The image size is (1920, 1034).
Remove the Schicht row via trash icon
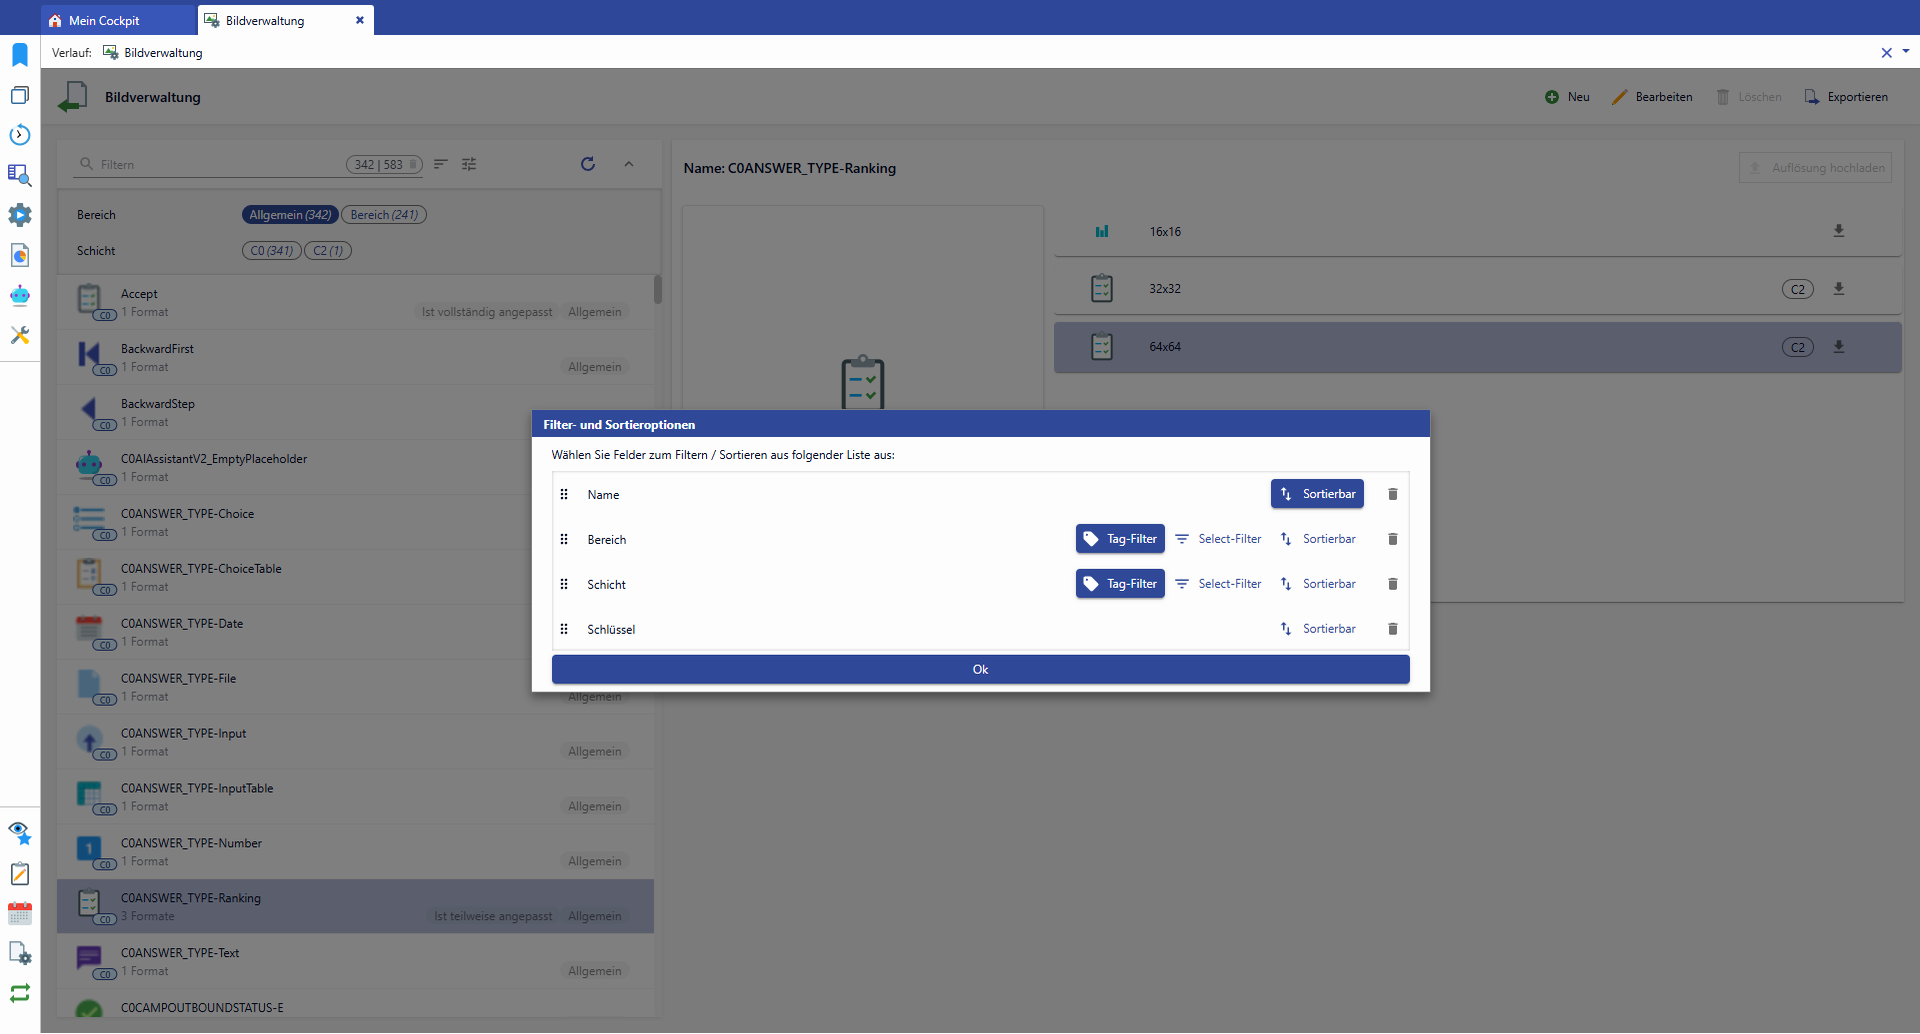pyautogui.click(x=1392, y=584)
